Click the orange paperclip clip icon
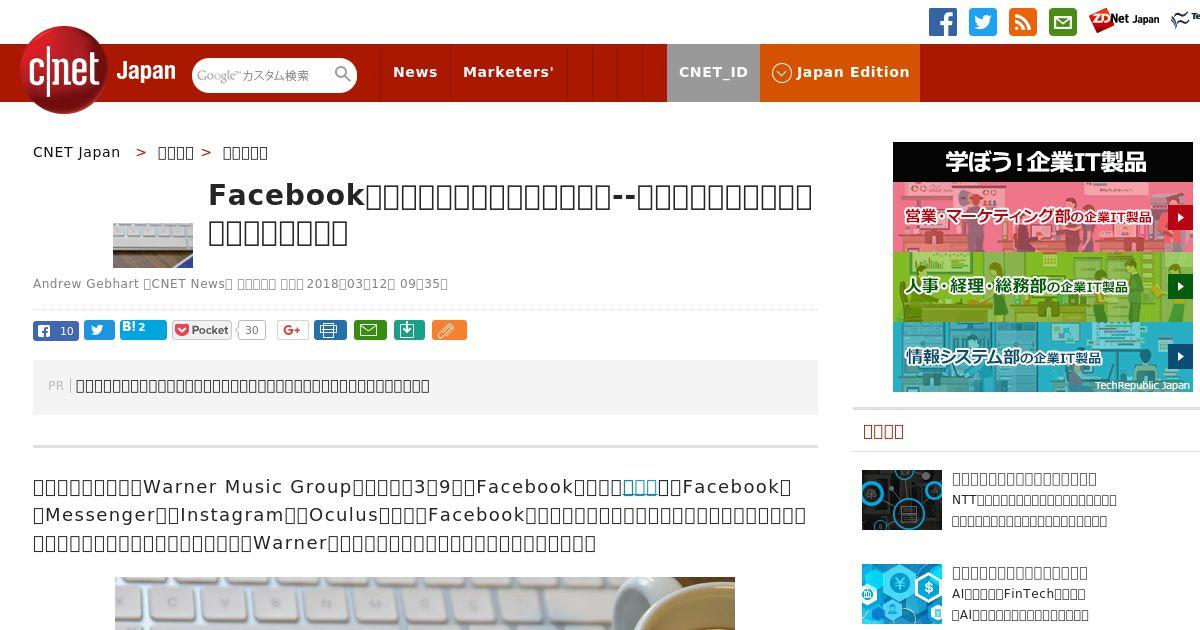1200x630 pixels. (449, 330)
